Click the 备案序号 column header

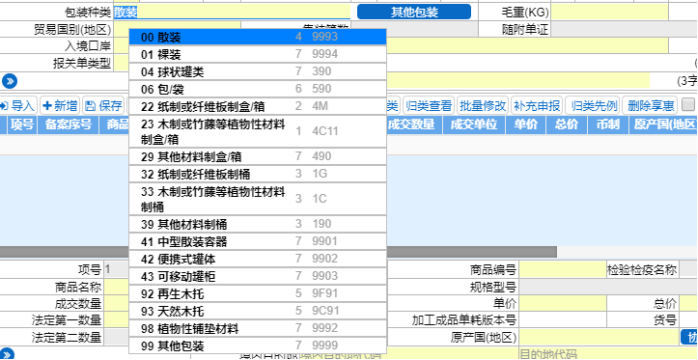tap(68, 125)
